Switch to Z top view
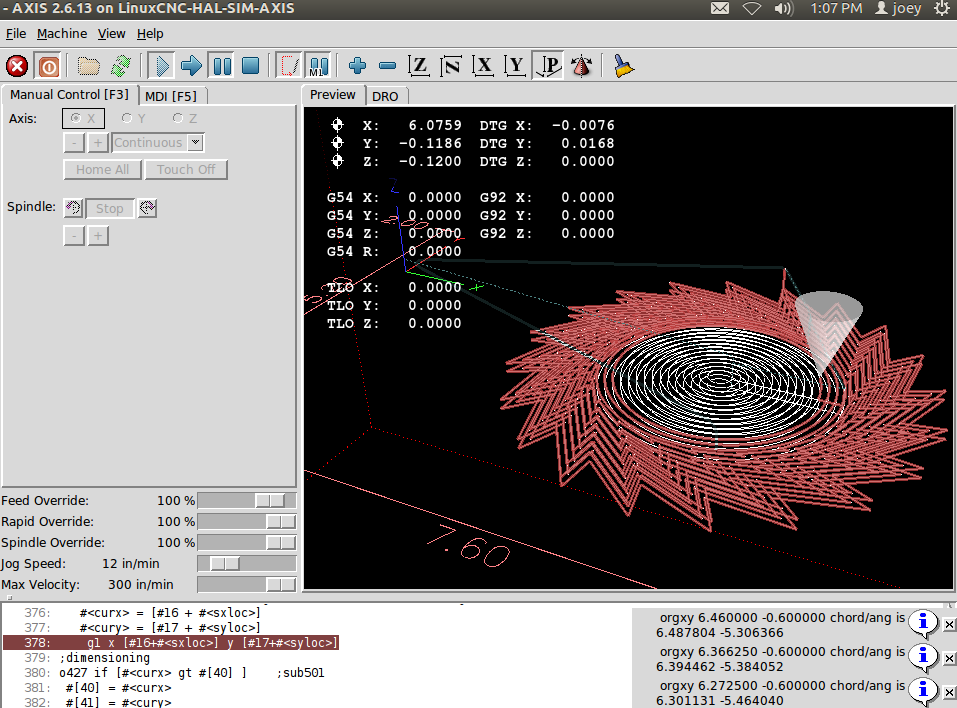Image resolution: width=957 pixels, height=708 pixels. 419,67
